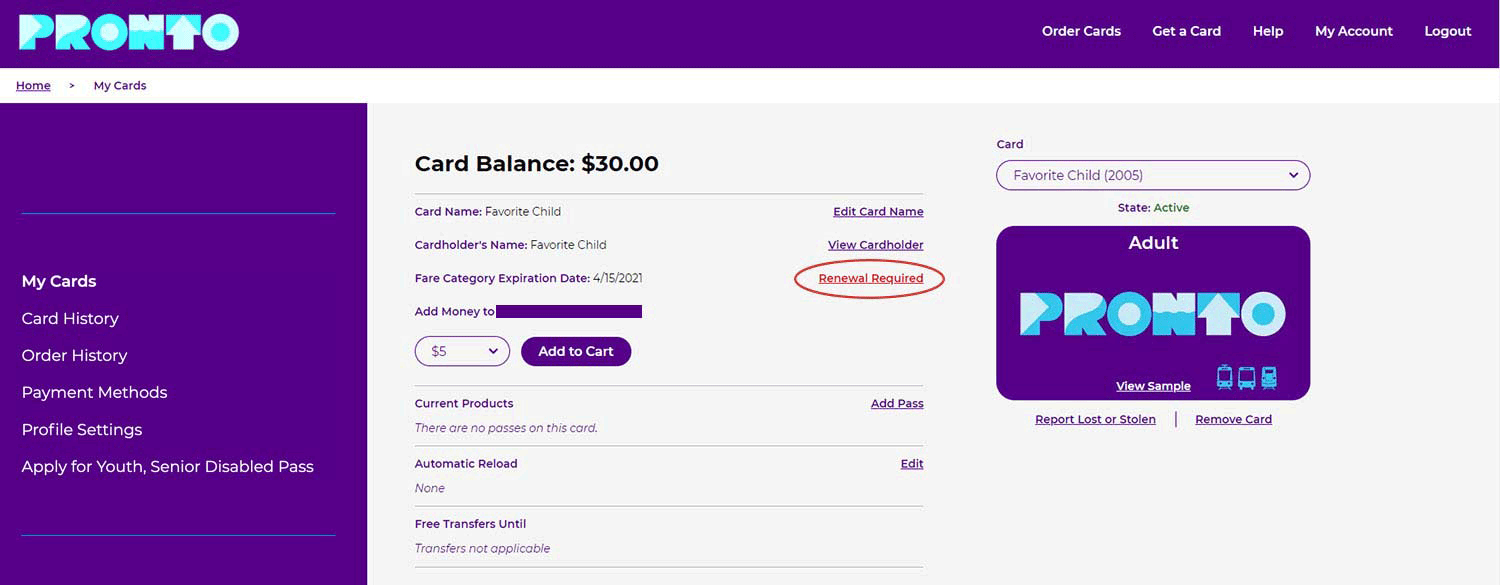Select Payment Methods in the sidebar
The width and height of the screenshot is (1500, 585).
[94, 393]
